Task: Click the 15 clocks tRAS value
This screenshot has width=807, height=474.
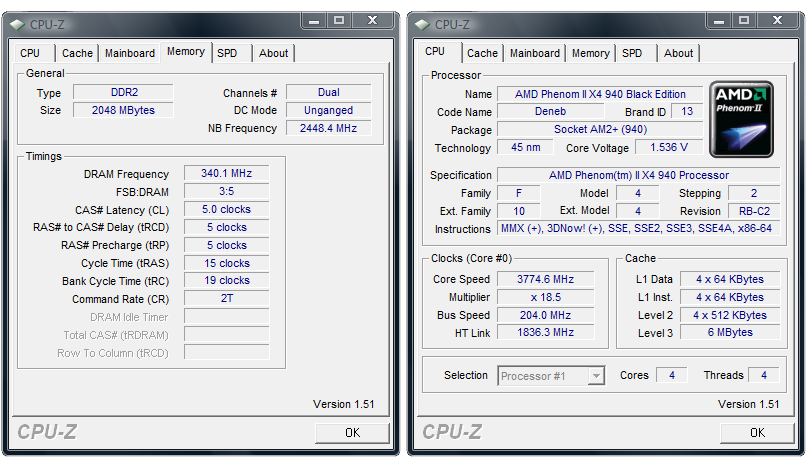Action: click(x=226, y=263)
